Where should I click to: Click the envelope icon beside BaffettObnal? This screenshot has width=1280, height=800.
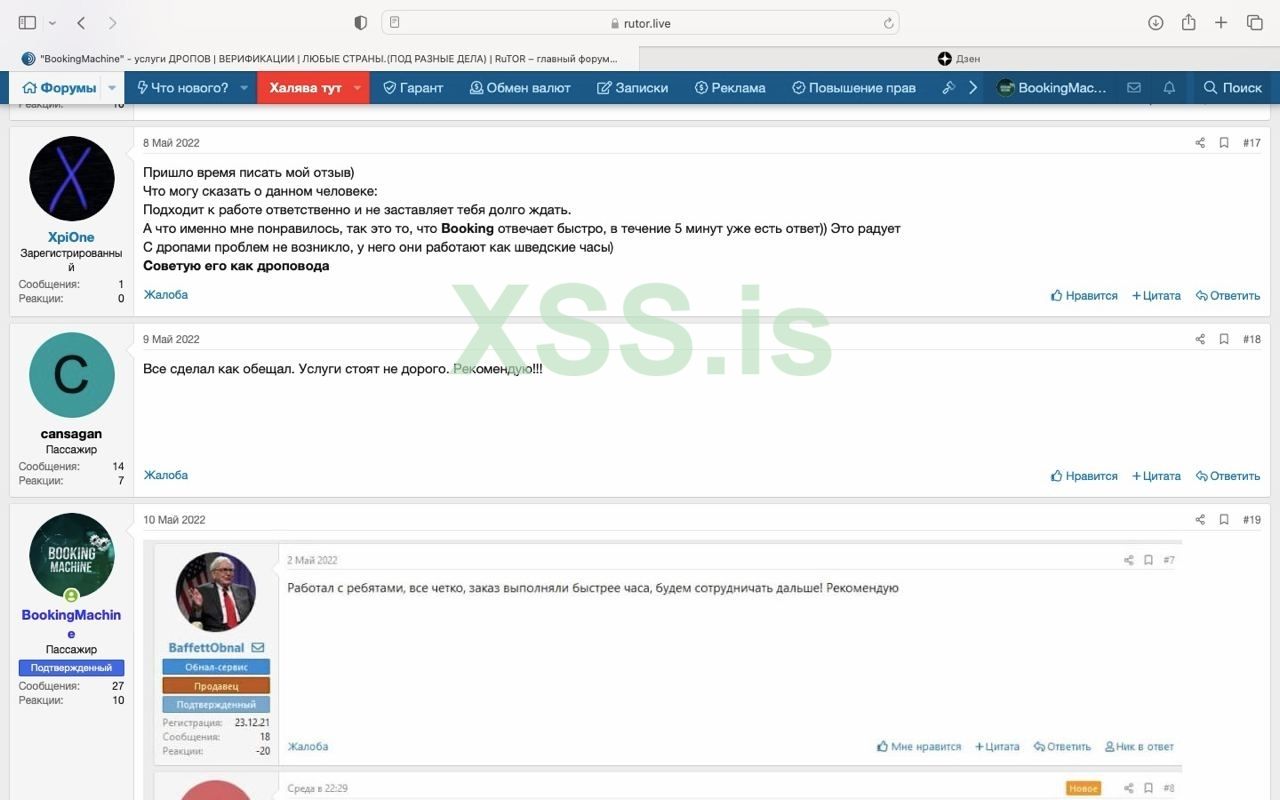coord(258,648)
